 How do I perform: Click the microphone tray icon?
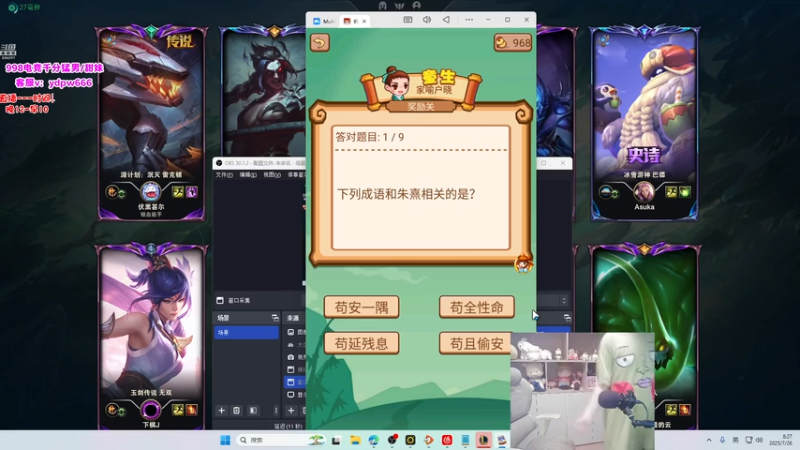pyautogui.click(x=722, y=440)
